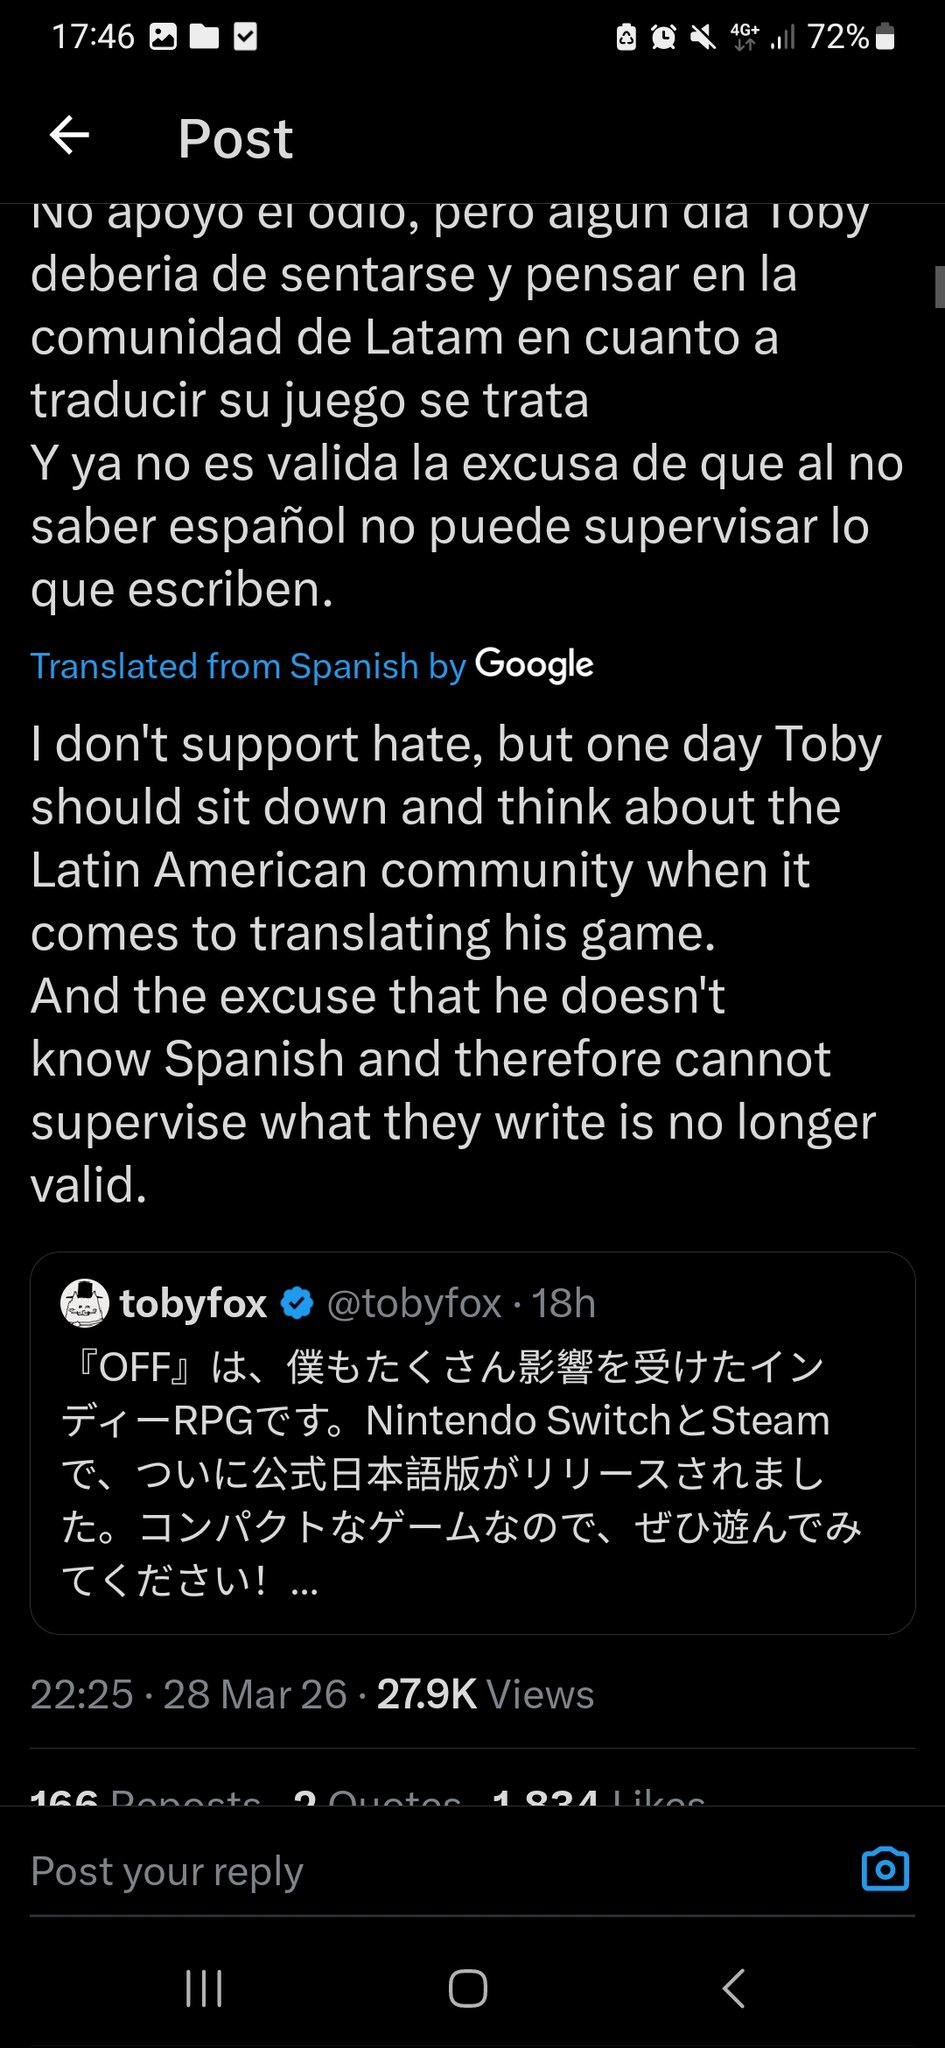Tap the tobyfox display name
This screenshot has height=2048, width=945.
tap(193, 1303)
